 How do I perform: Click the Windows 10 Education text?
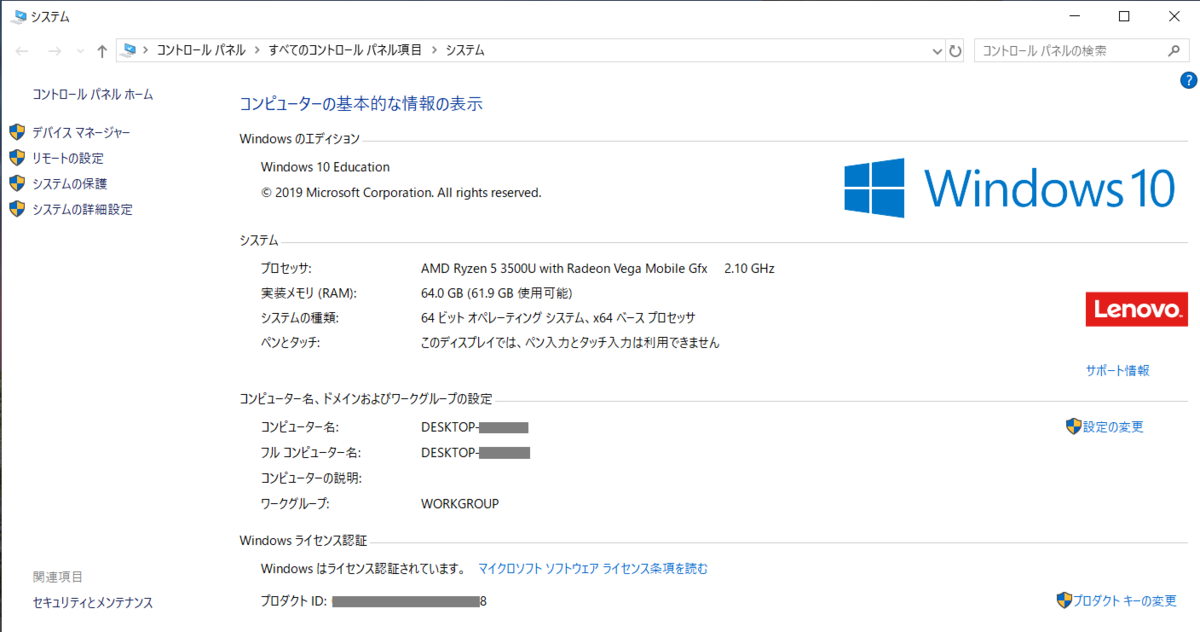[325, 167]
